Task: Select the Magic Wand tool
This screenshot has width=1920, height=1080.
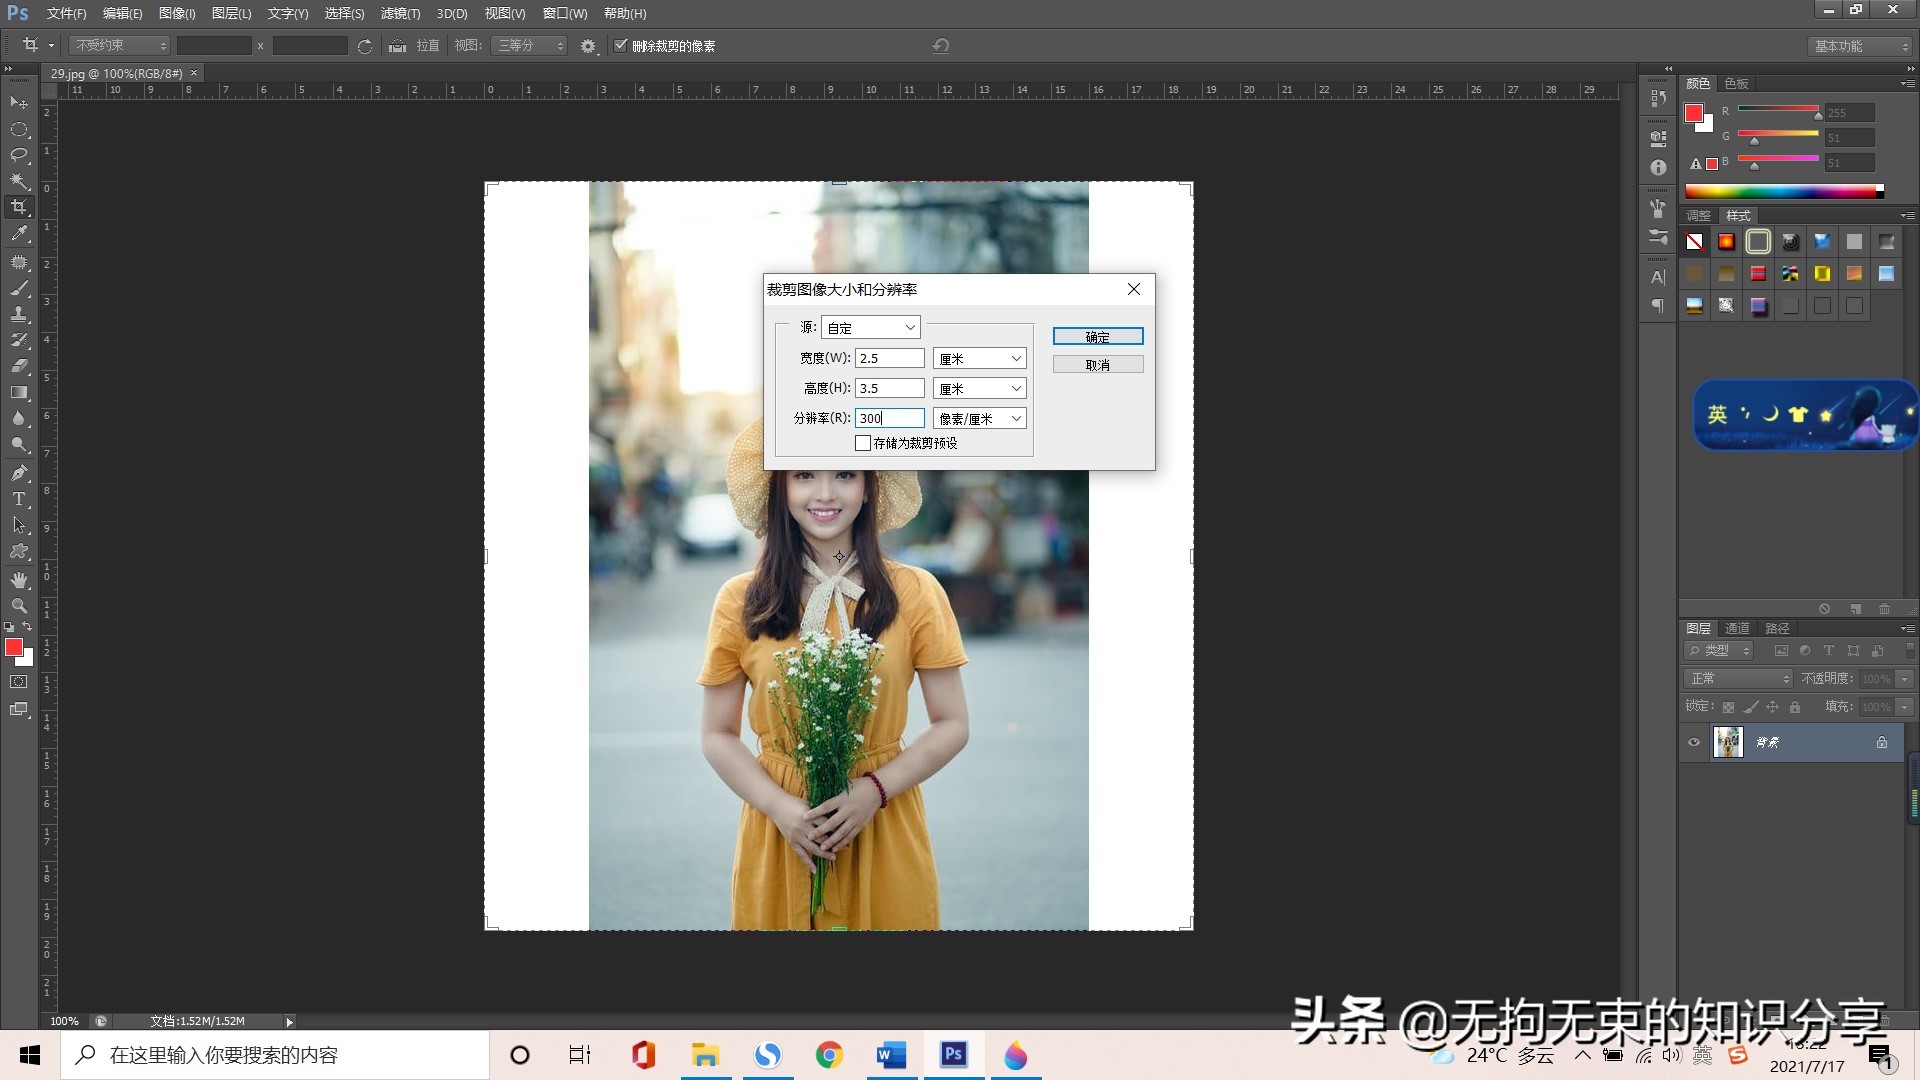Action: coord(19,181)
